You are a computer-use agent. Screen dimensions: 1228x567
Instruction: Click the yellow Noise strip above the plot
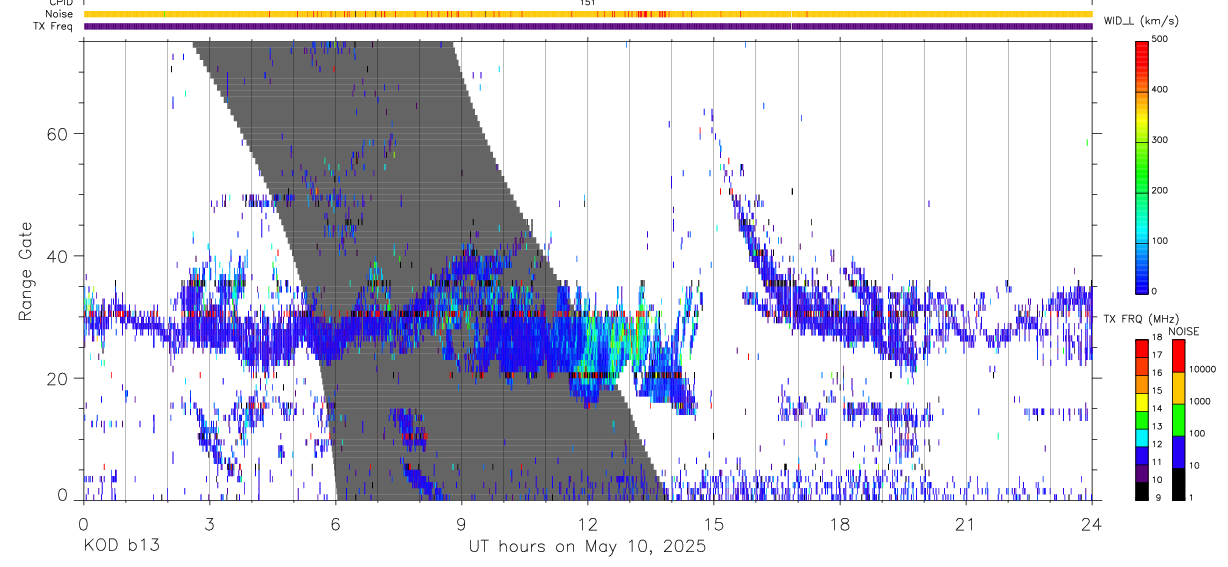(587, 14)
